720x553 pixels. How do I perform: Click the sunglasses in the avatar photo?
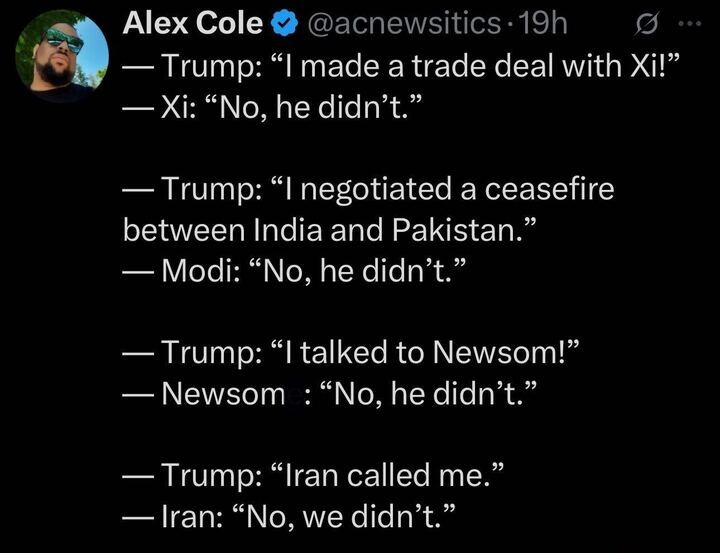(x=63, y=42)
